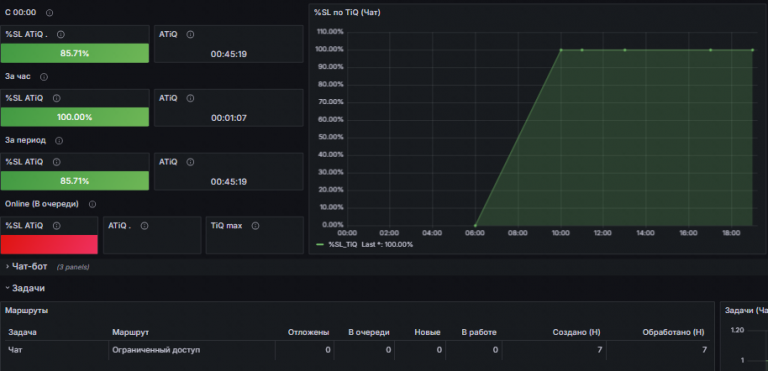Click the empty 'TiQ max' panel body

click(x=255, y=244)
